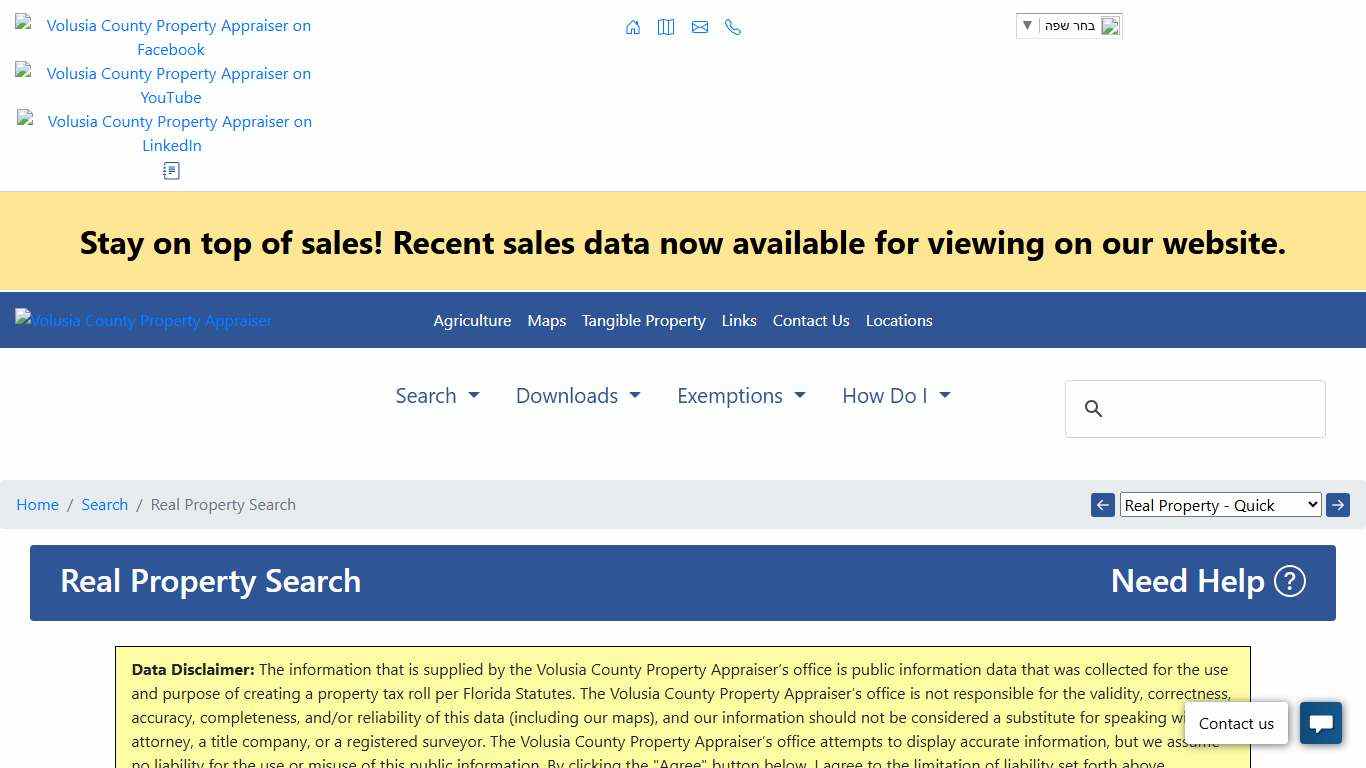This screenshot has width=1366, height=768.
Task: Expand the Exemptions dropdown
Action: tap(741, 396)
